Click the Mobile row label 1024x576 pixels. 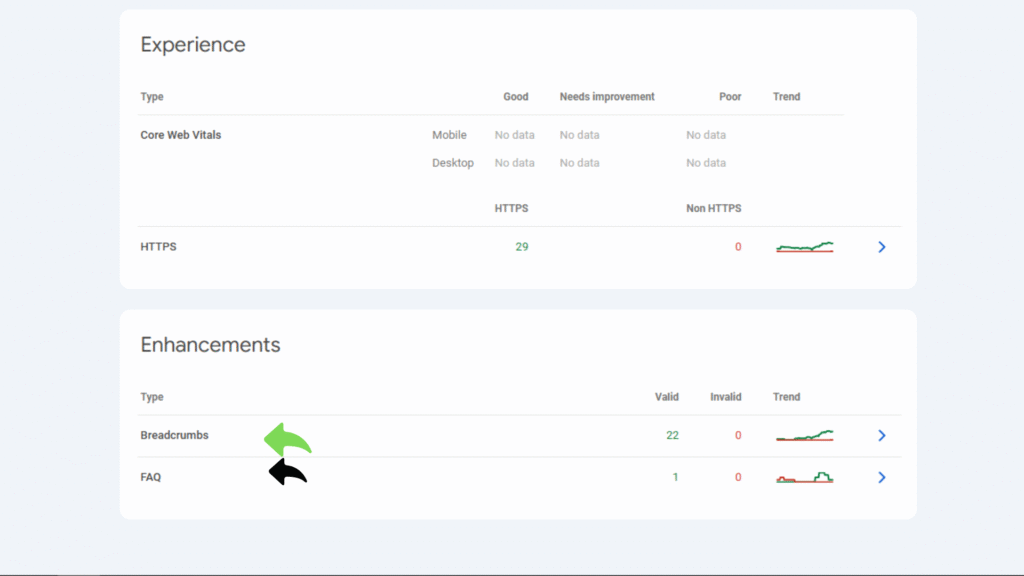(449, 135)
